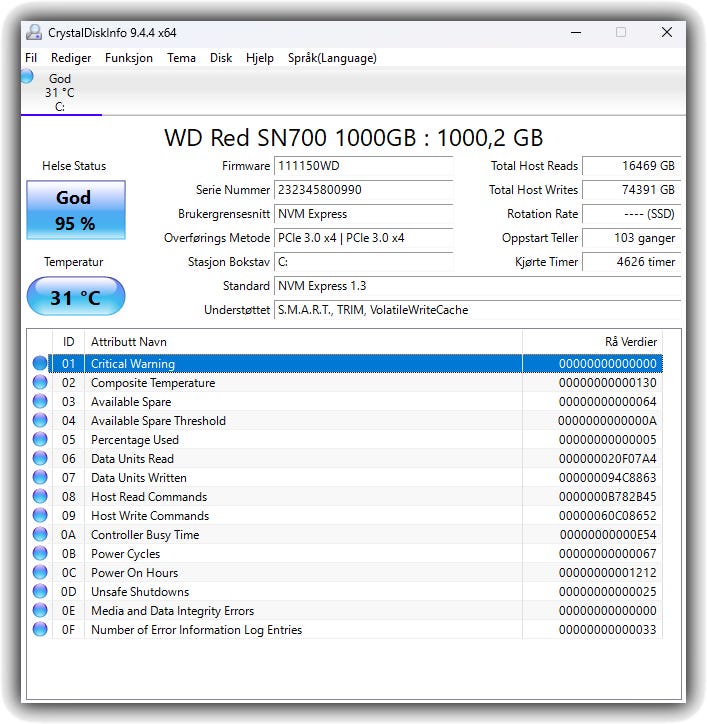Select the Percentage Used attribute name
Image resolution: width=707 pixels, height=724 pixels.
tap(135, 440)
